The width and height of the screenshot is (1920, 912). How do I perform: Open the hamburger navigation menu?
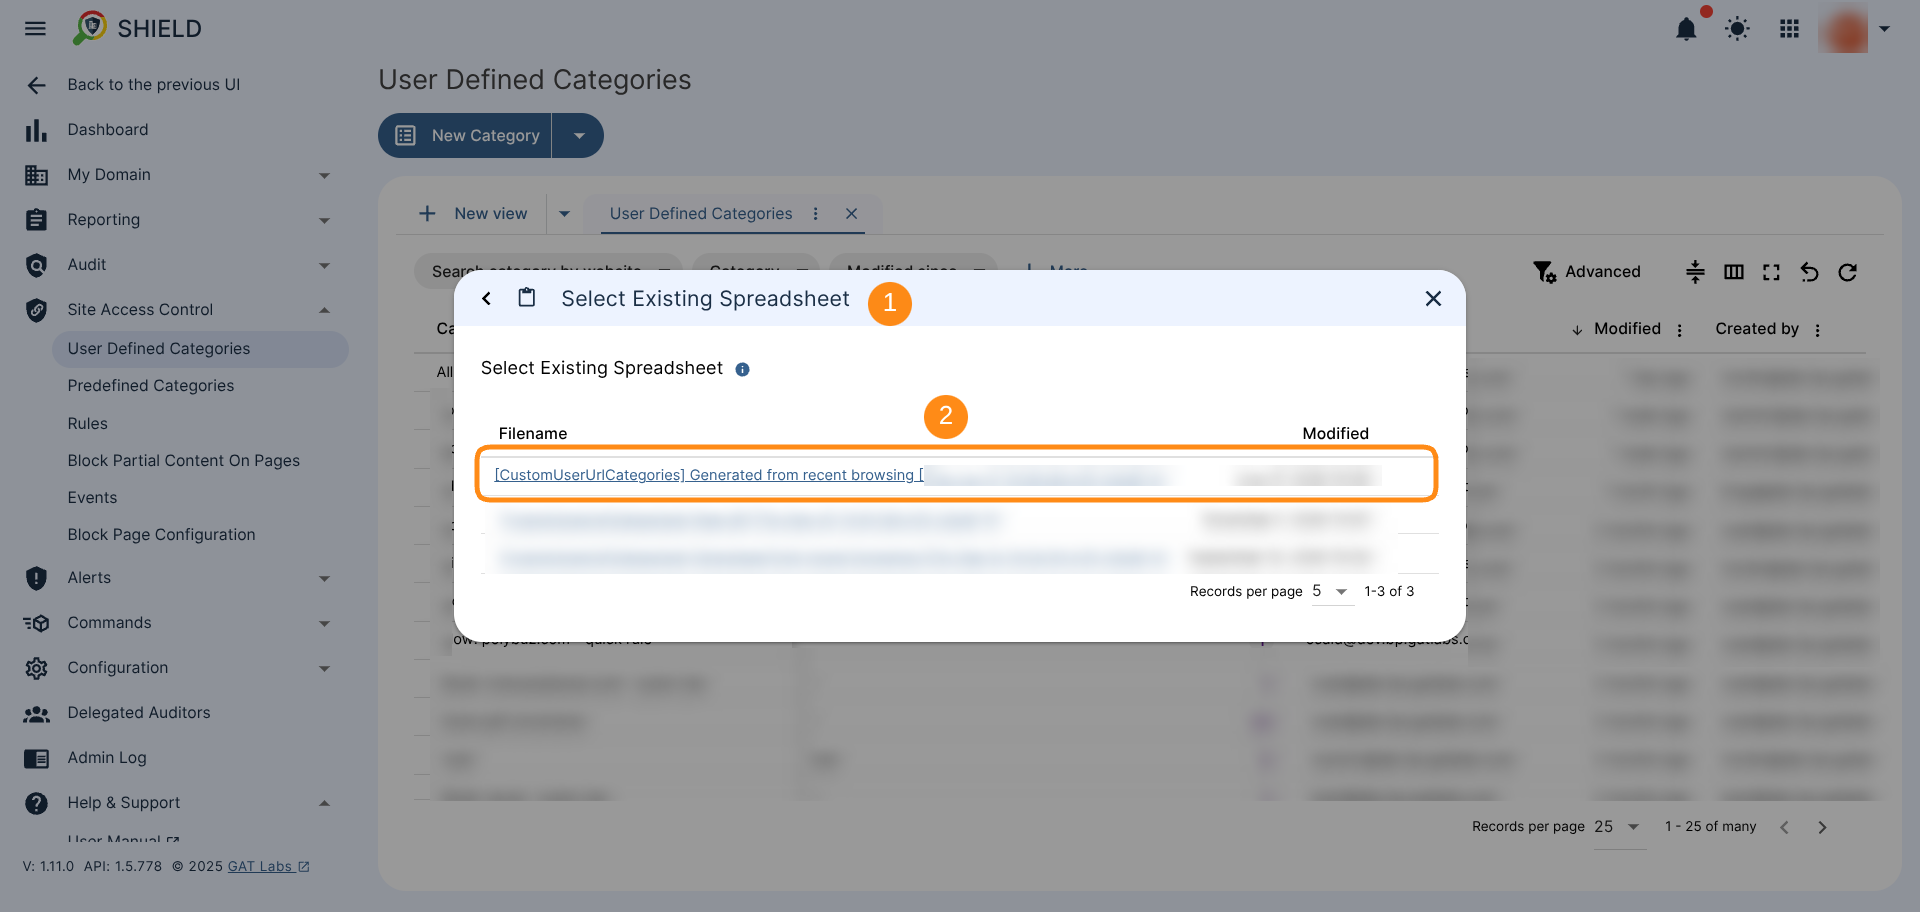point(35,29)
